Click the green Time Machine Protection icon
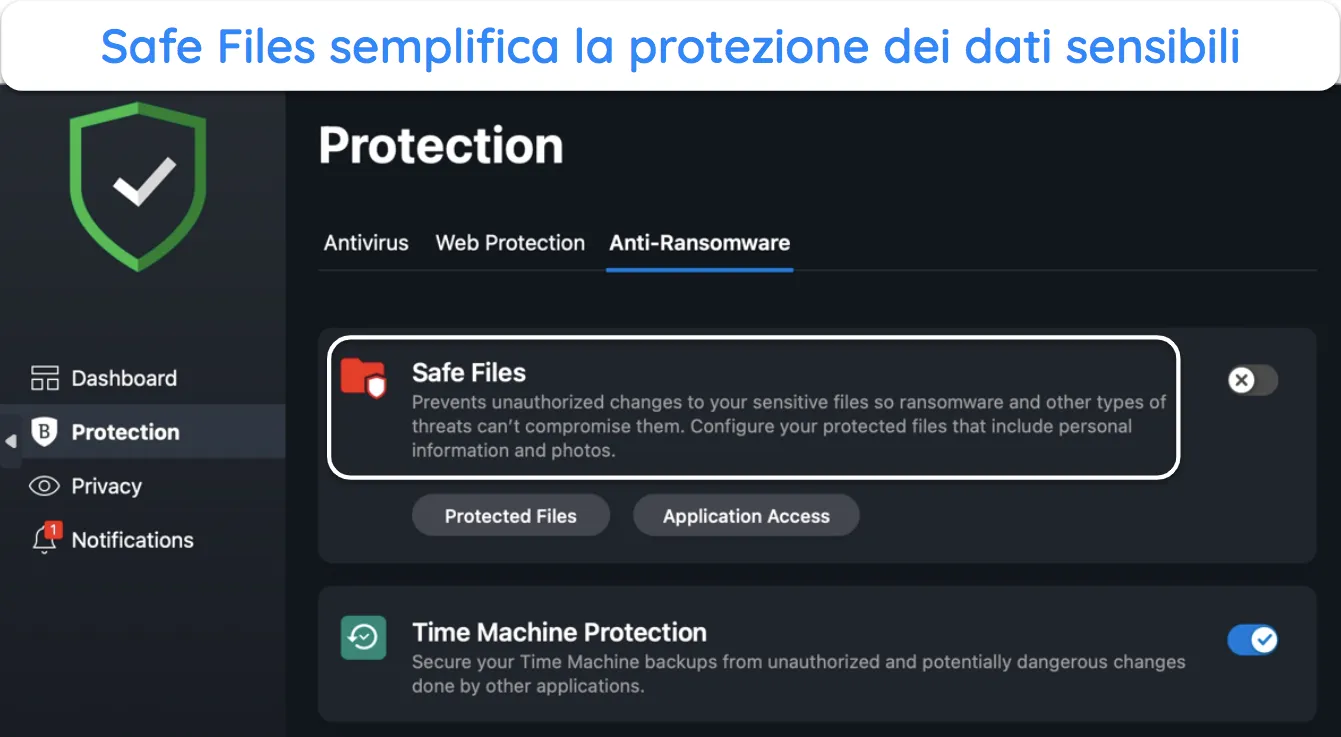The image size is (1341, 737). pyautogui.click(x=364, y=637)
